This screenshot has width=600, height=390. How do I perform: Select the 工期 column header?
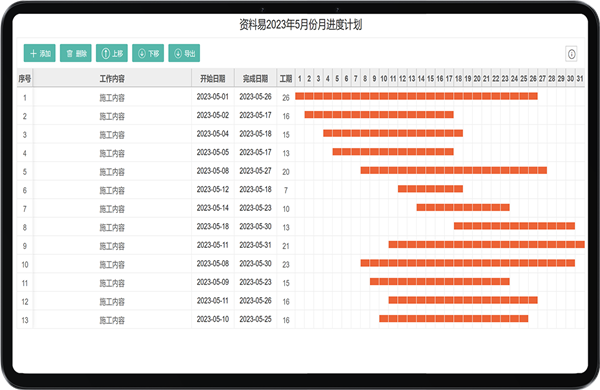[x=286, y=78]
